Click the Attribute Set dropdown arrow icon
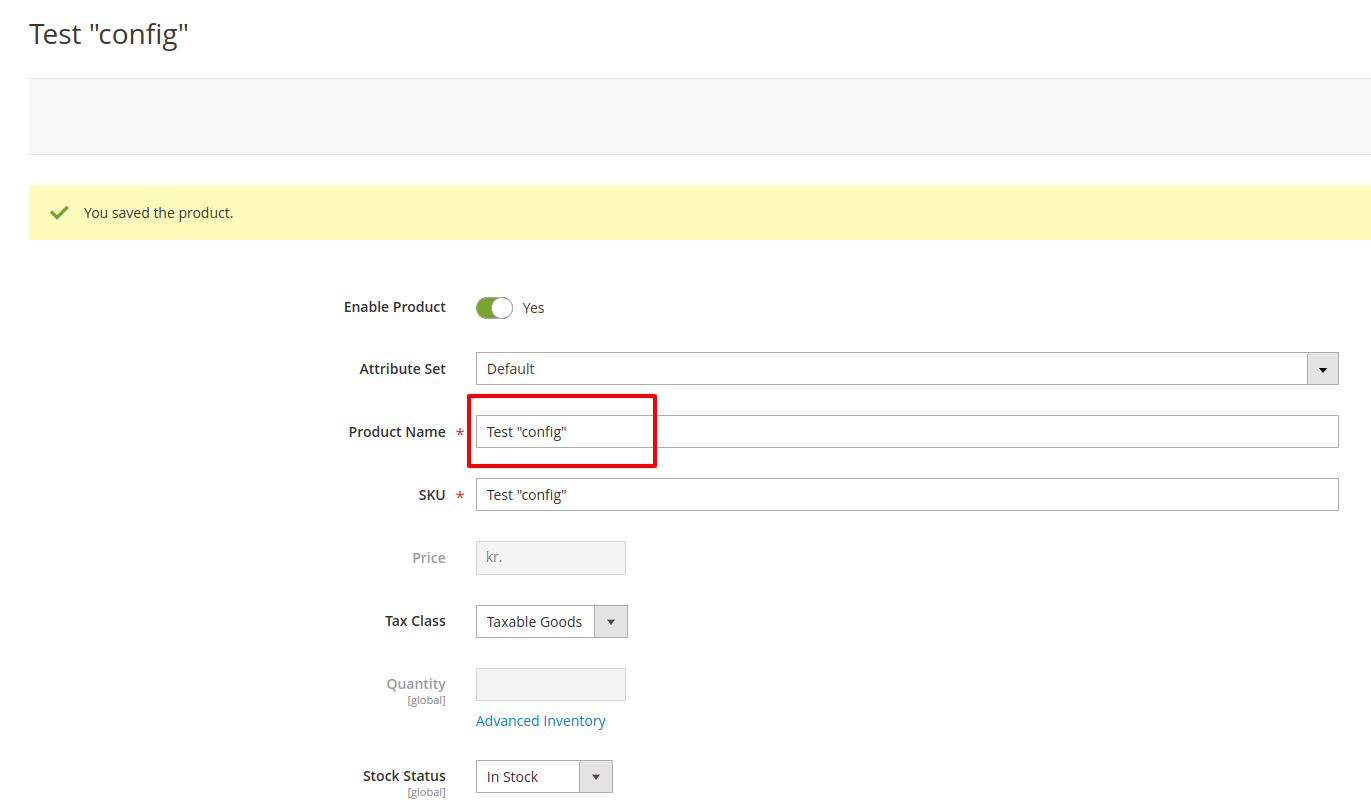The height and width of the screenshot is (807, 1371). pos(1322,368)
